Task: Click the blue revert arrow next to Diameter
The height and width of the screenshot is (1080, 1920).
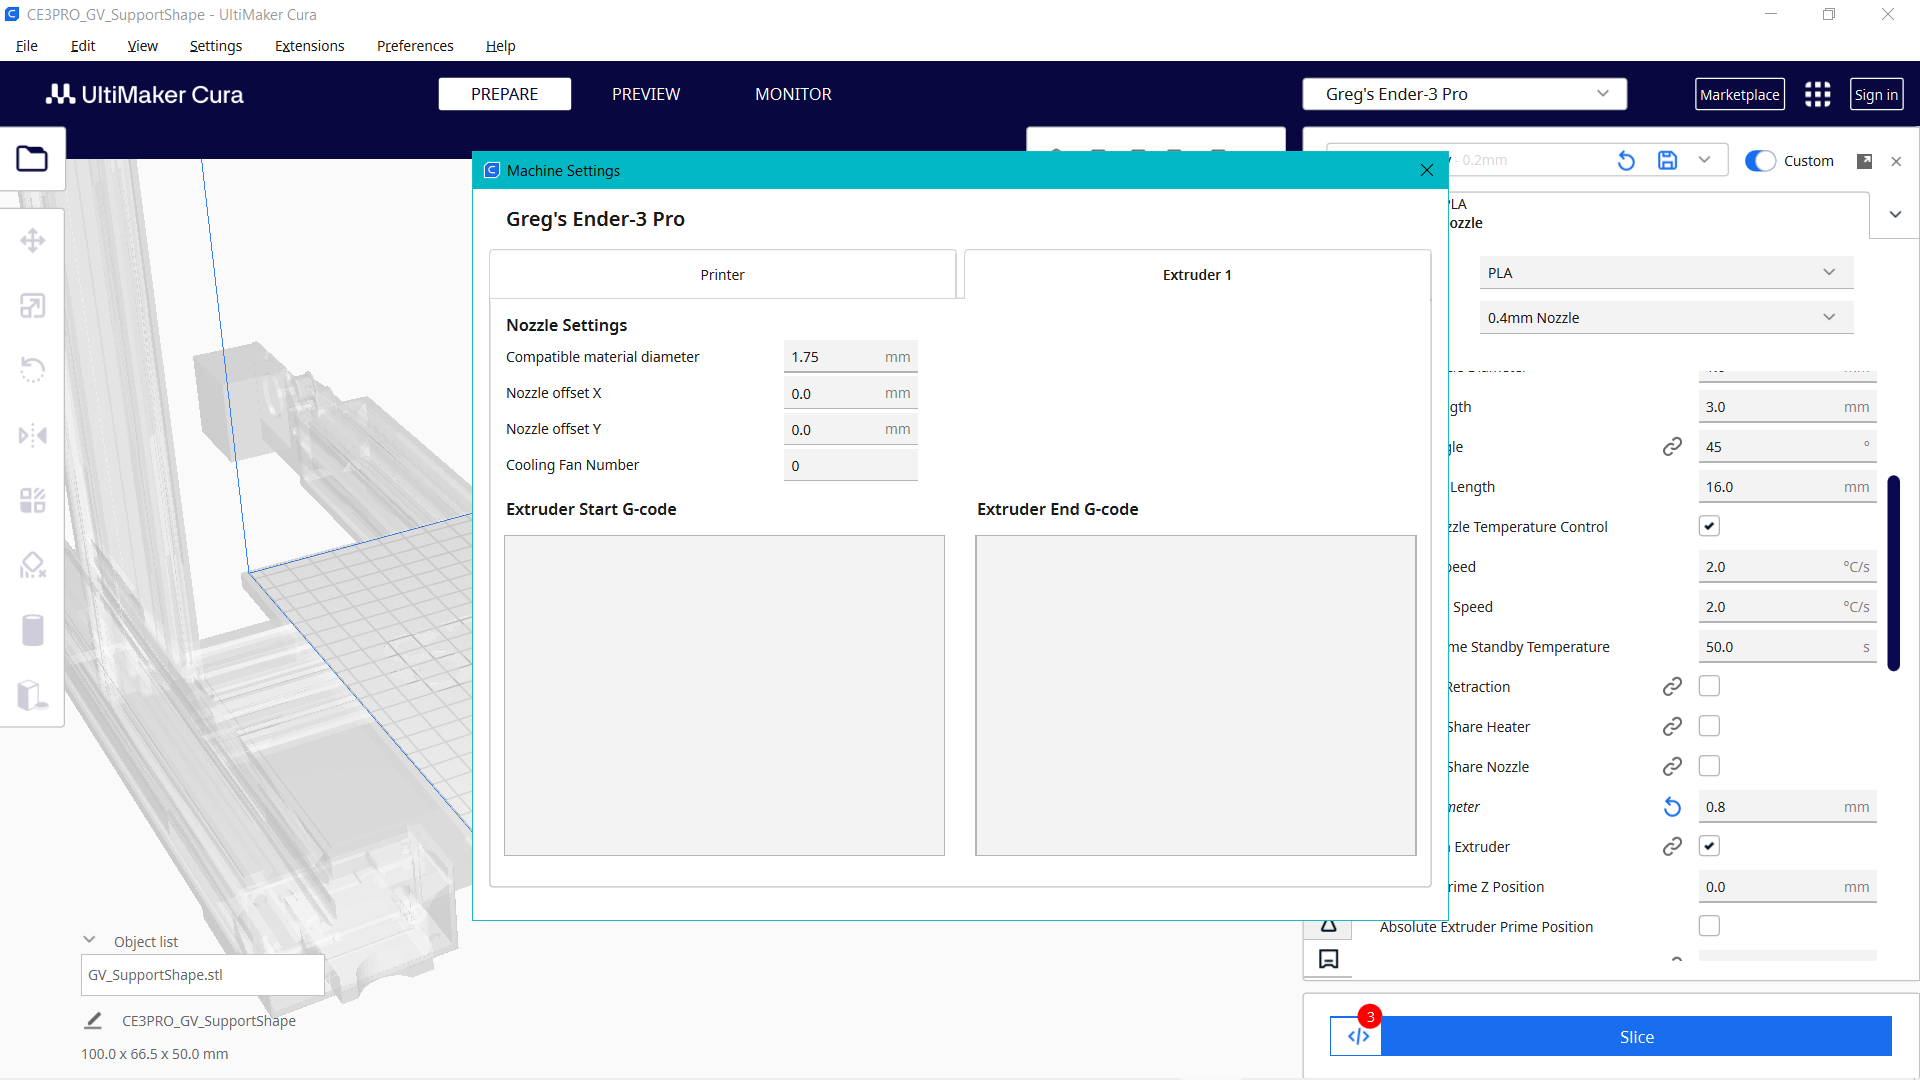Action: tap(1671, 806)
